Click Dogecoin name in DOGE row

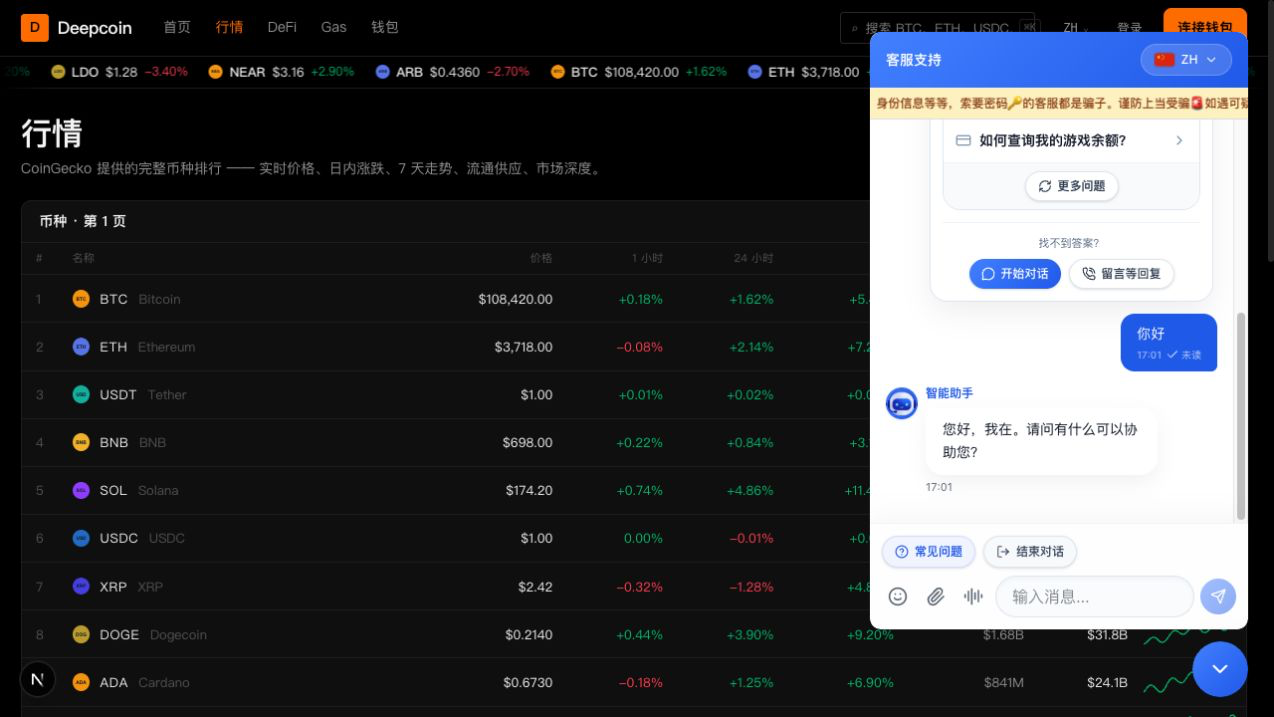178,634
